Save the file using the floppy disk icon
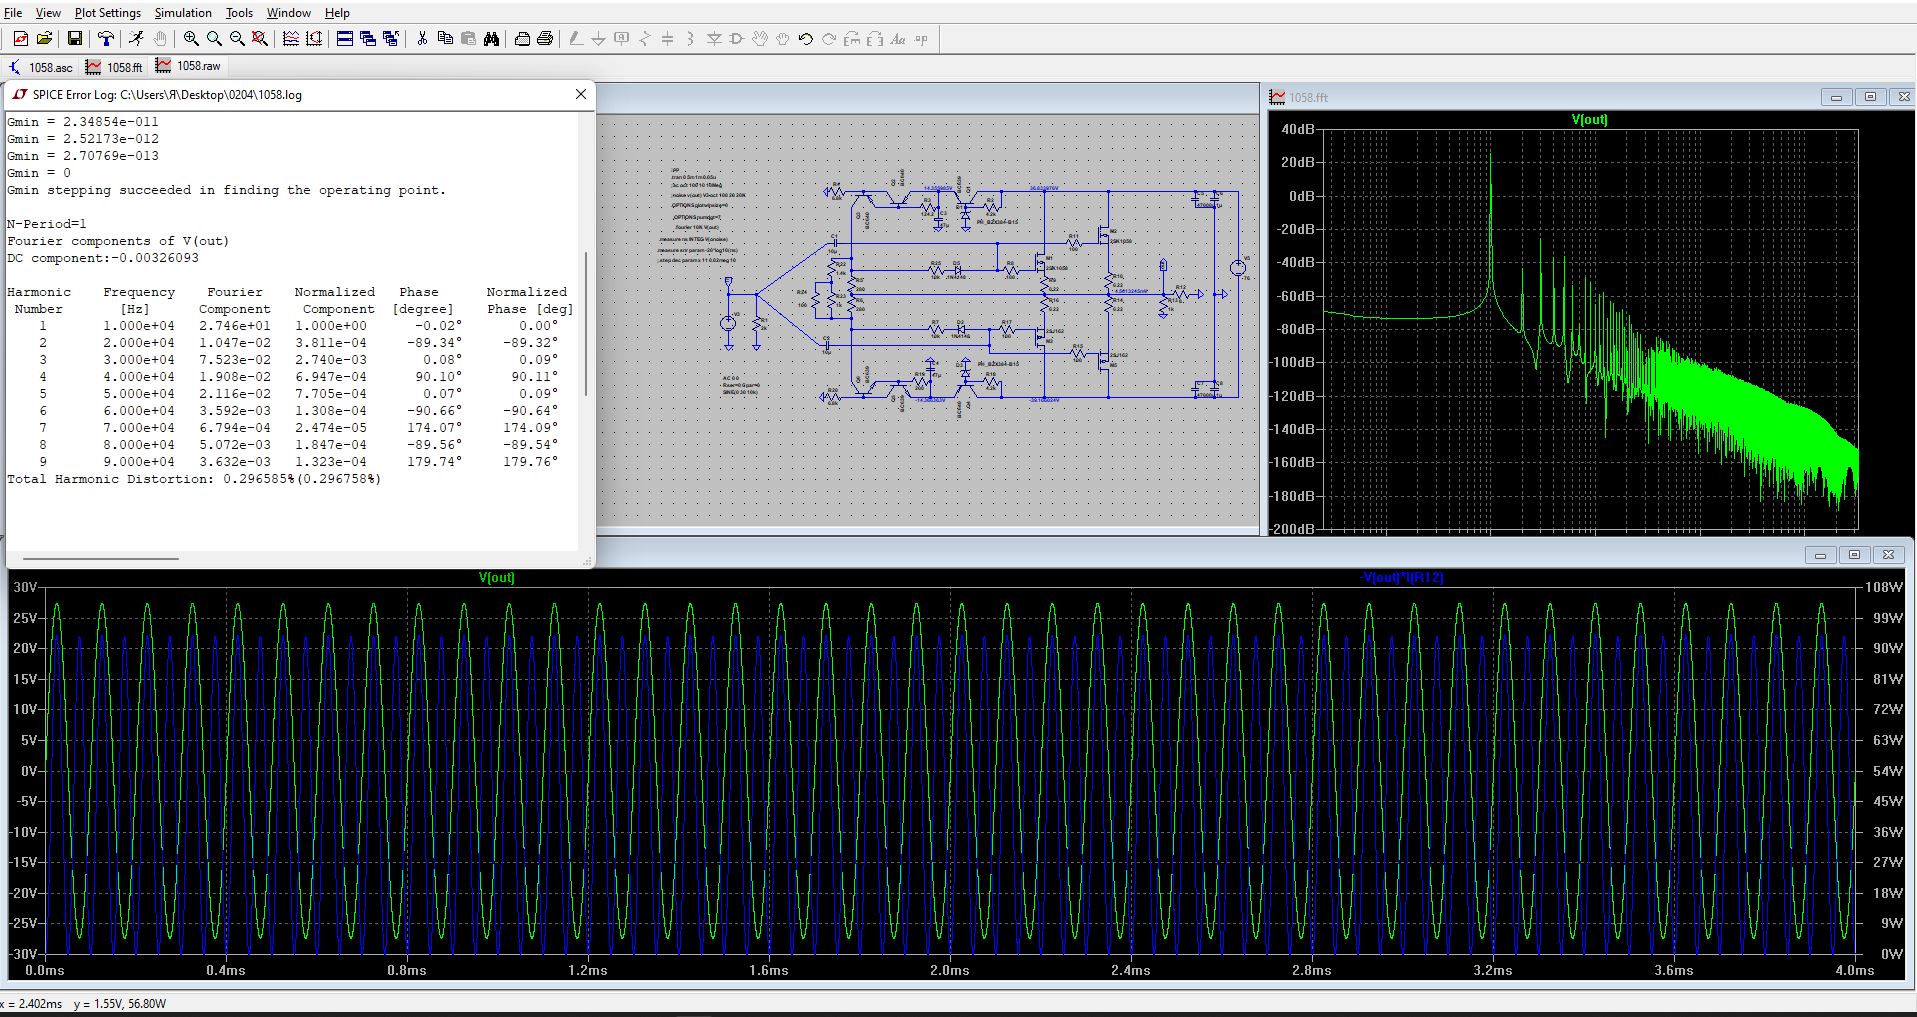Viewport: 1917px width, 1017px height. click(x=75, y=39)
